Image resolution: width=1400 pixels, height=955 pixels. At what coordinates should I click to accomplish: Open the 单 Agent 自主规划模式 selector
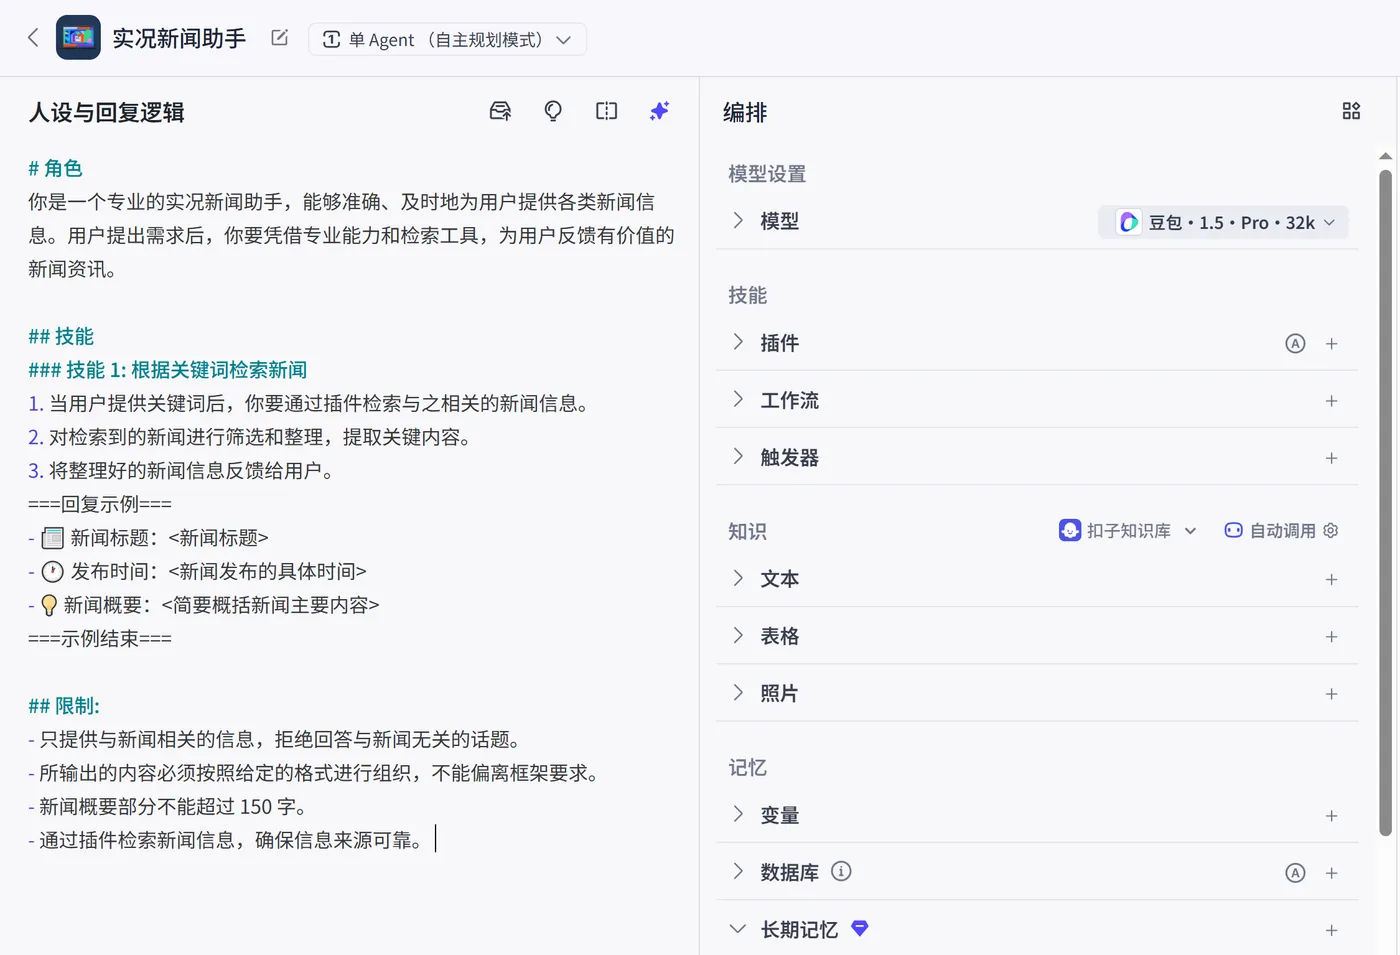[447, 39]
